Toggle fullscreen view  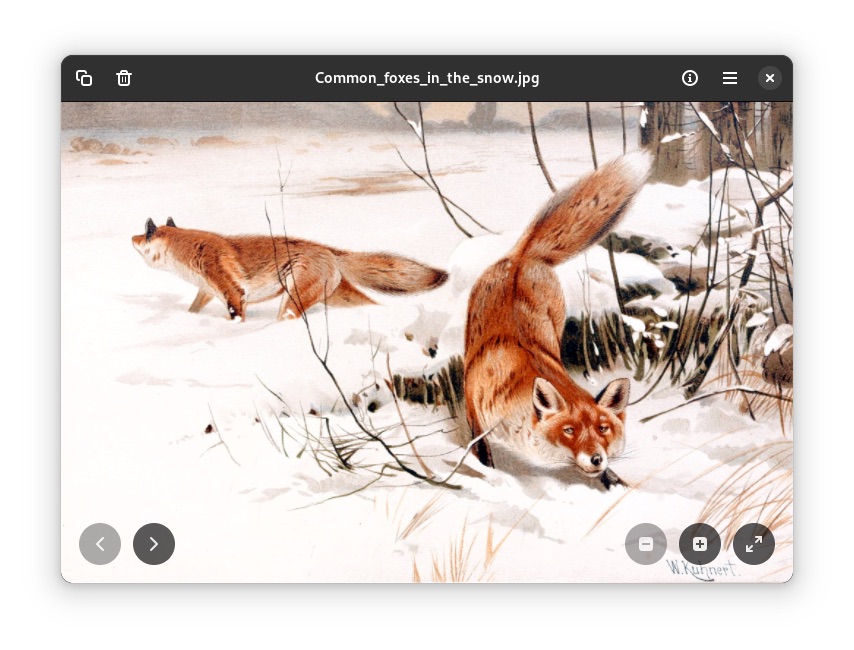pos(754,544)
